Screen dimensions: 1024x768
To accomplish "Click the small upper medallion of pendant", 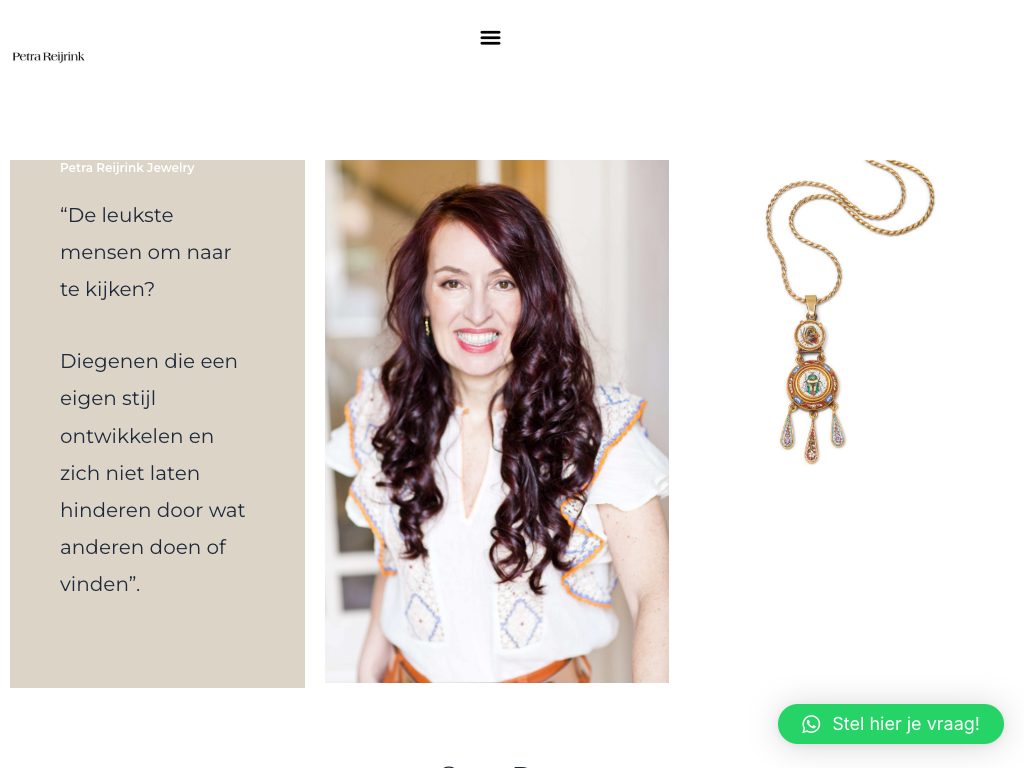I will [x=810, y=336].
